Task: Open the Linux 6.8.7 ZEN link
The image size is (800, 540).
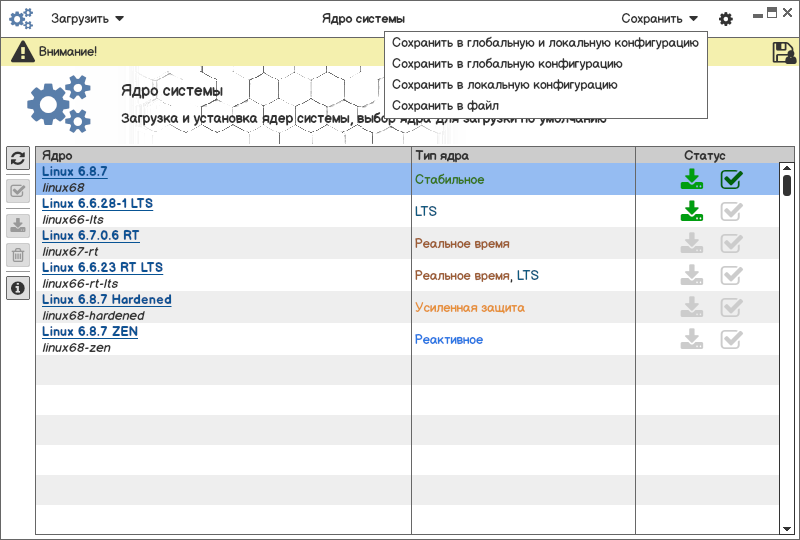Action: coord(90,332)
